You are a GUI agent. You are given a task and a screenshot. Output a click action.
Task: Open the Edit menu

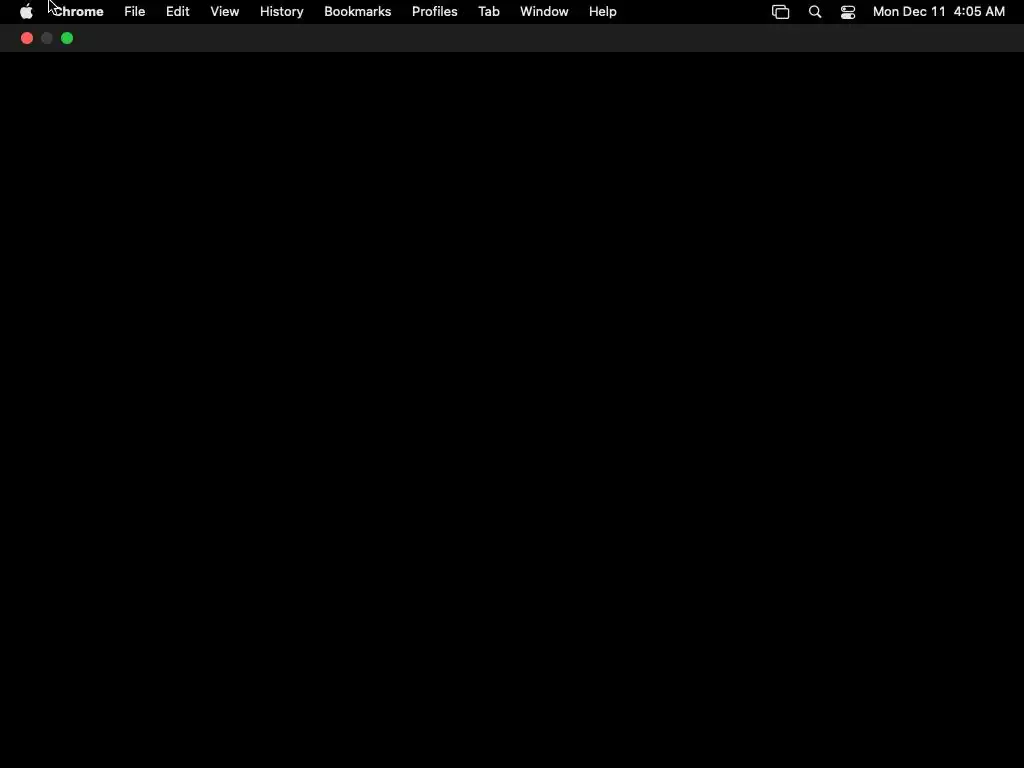click(x=178, y=12)
